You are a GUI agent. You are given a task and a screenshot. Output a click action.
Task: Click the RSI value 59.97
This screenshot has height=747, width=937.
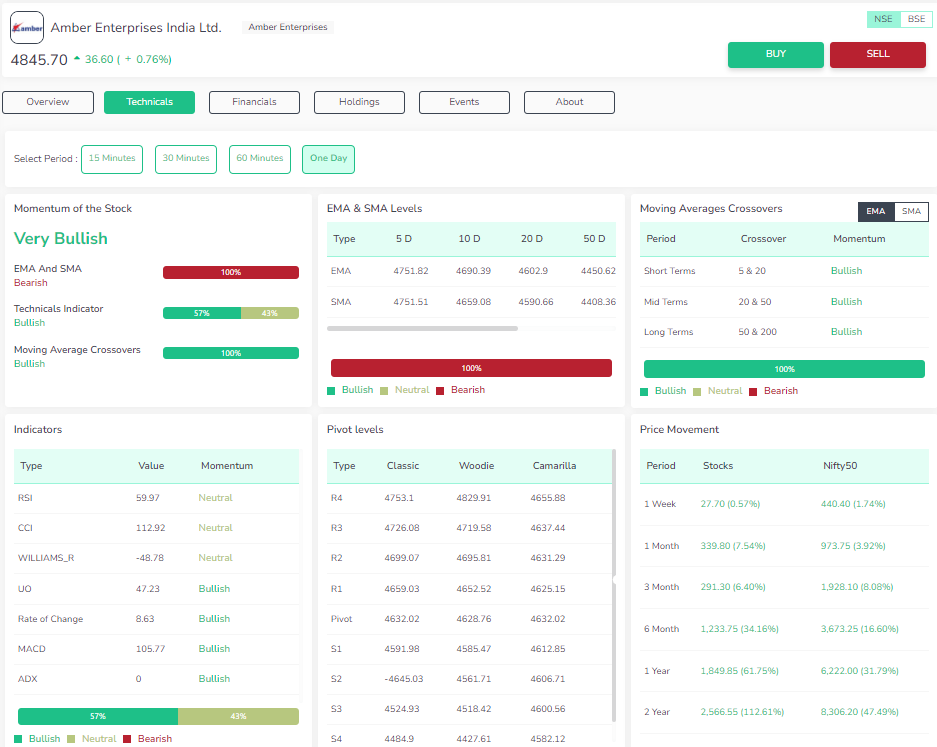(148, 498)
